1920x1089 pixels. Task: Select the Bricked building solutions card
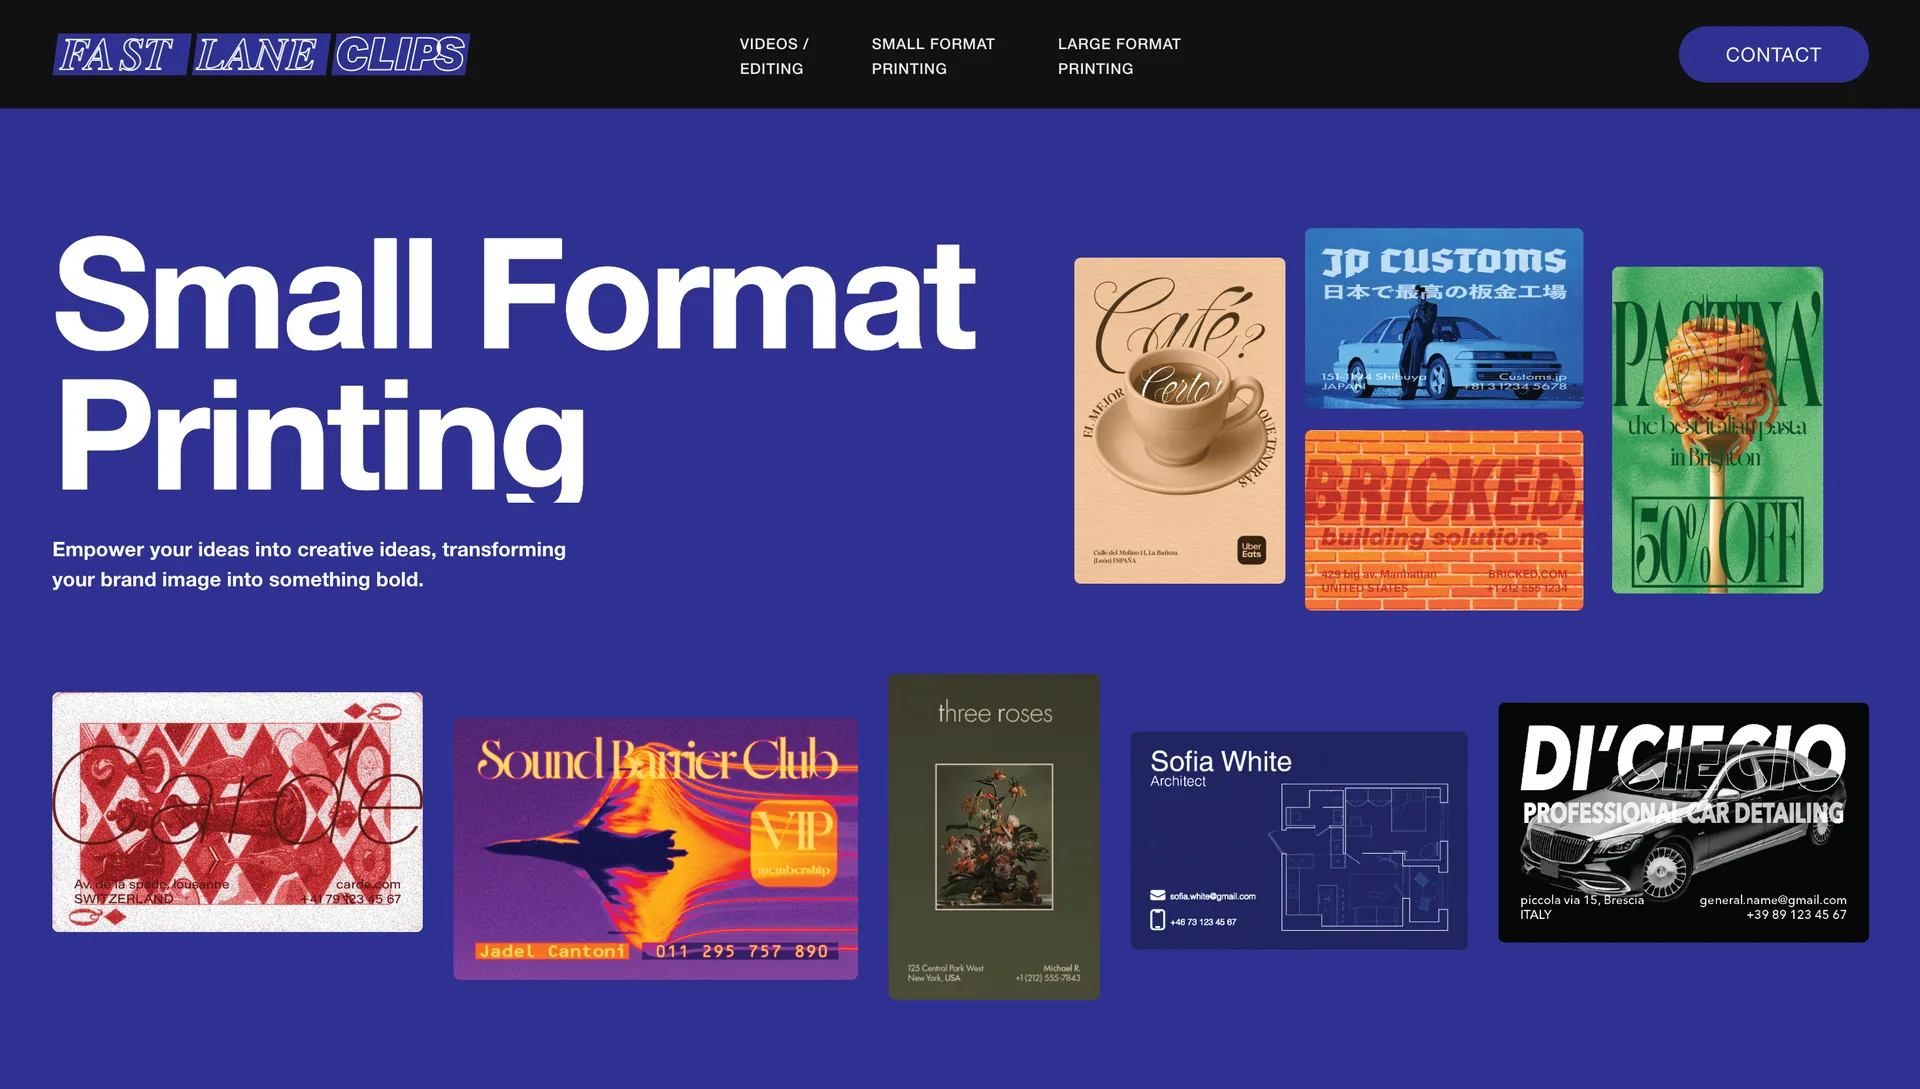(x=1444, y=520)
